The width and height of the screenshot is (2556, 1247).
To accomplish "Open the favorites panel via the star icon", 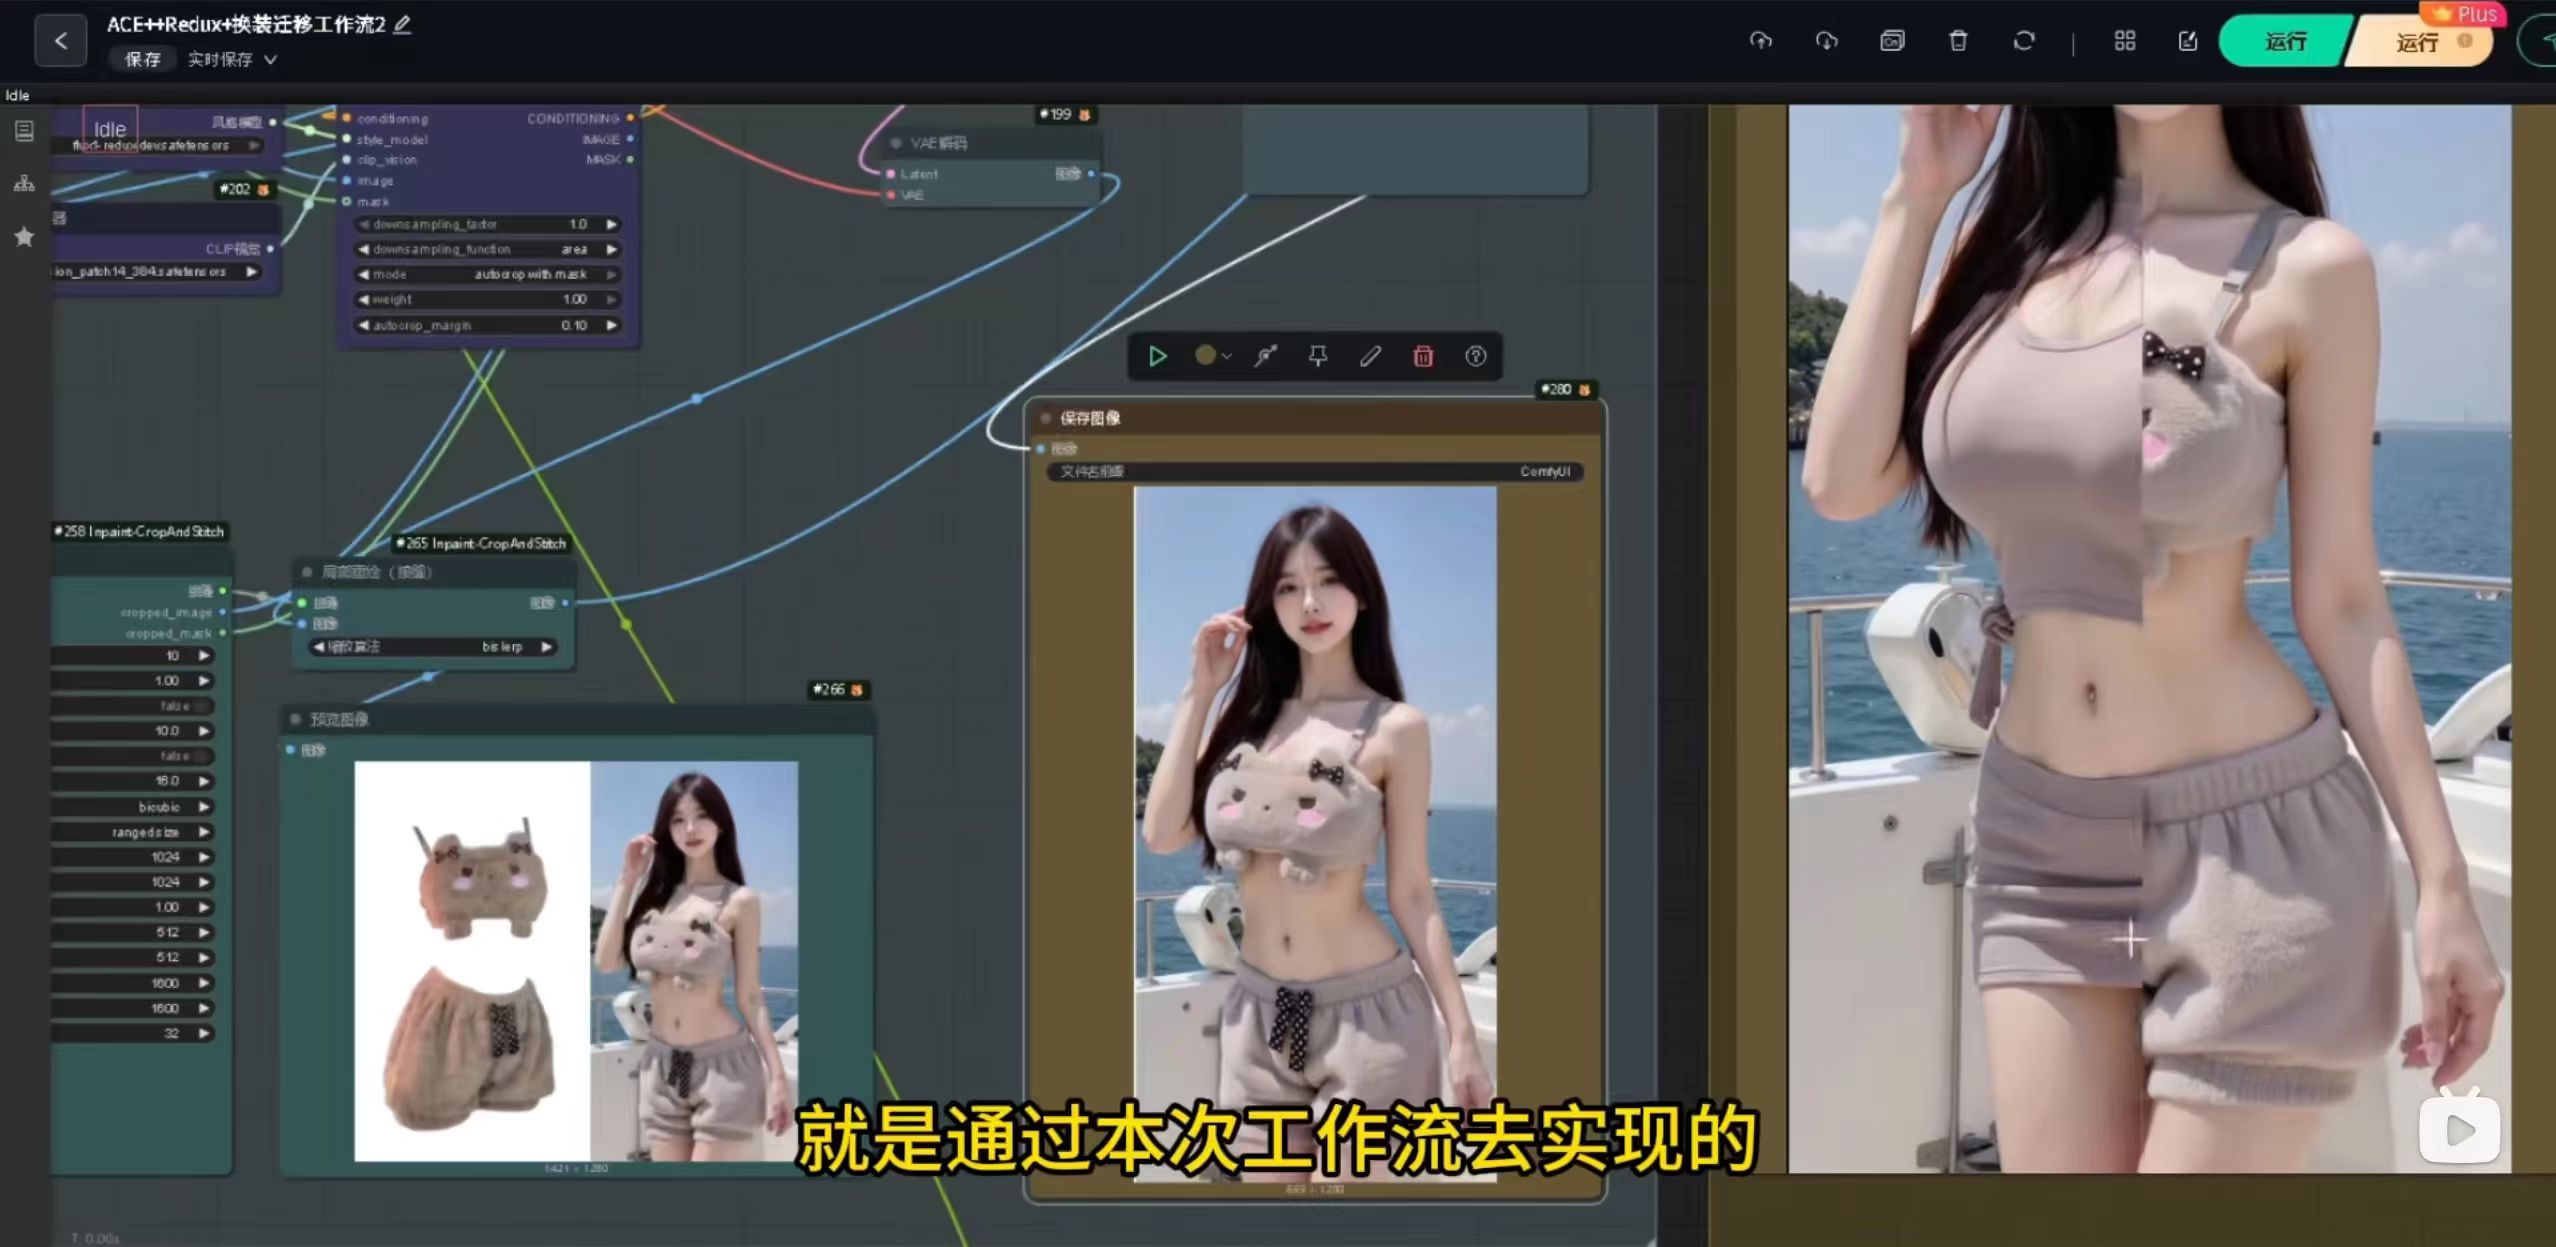I will point(23,237).
